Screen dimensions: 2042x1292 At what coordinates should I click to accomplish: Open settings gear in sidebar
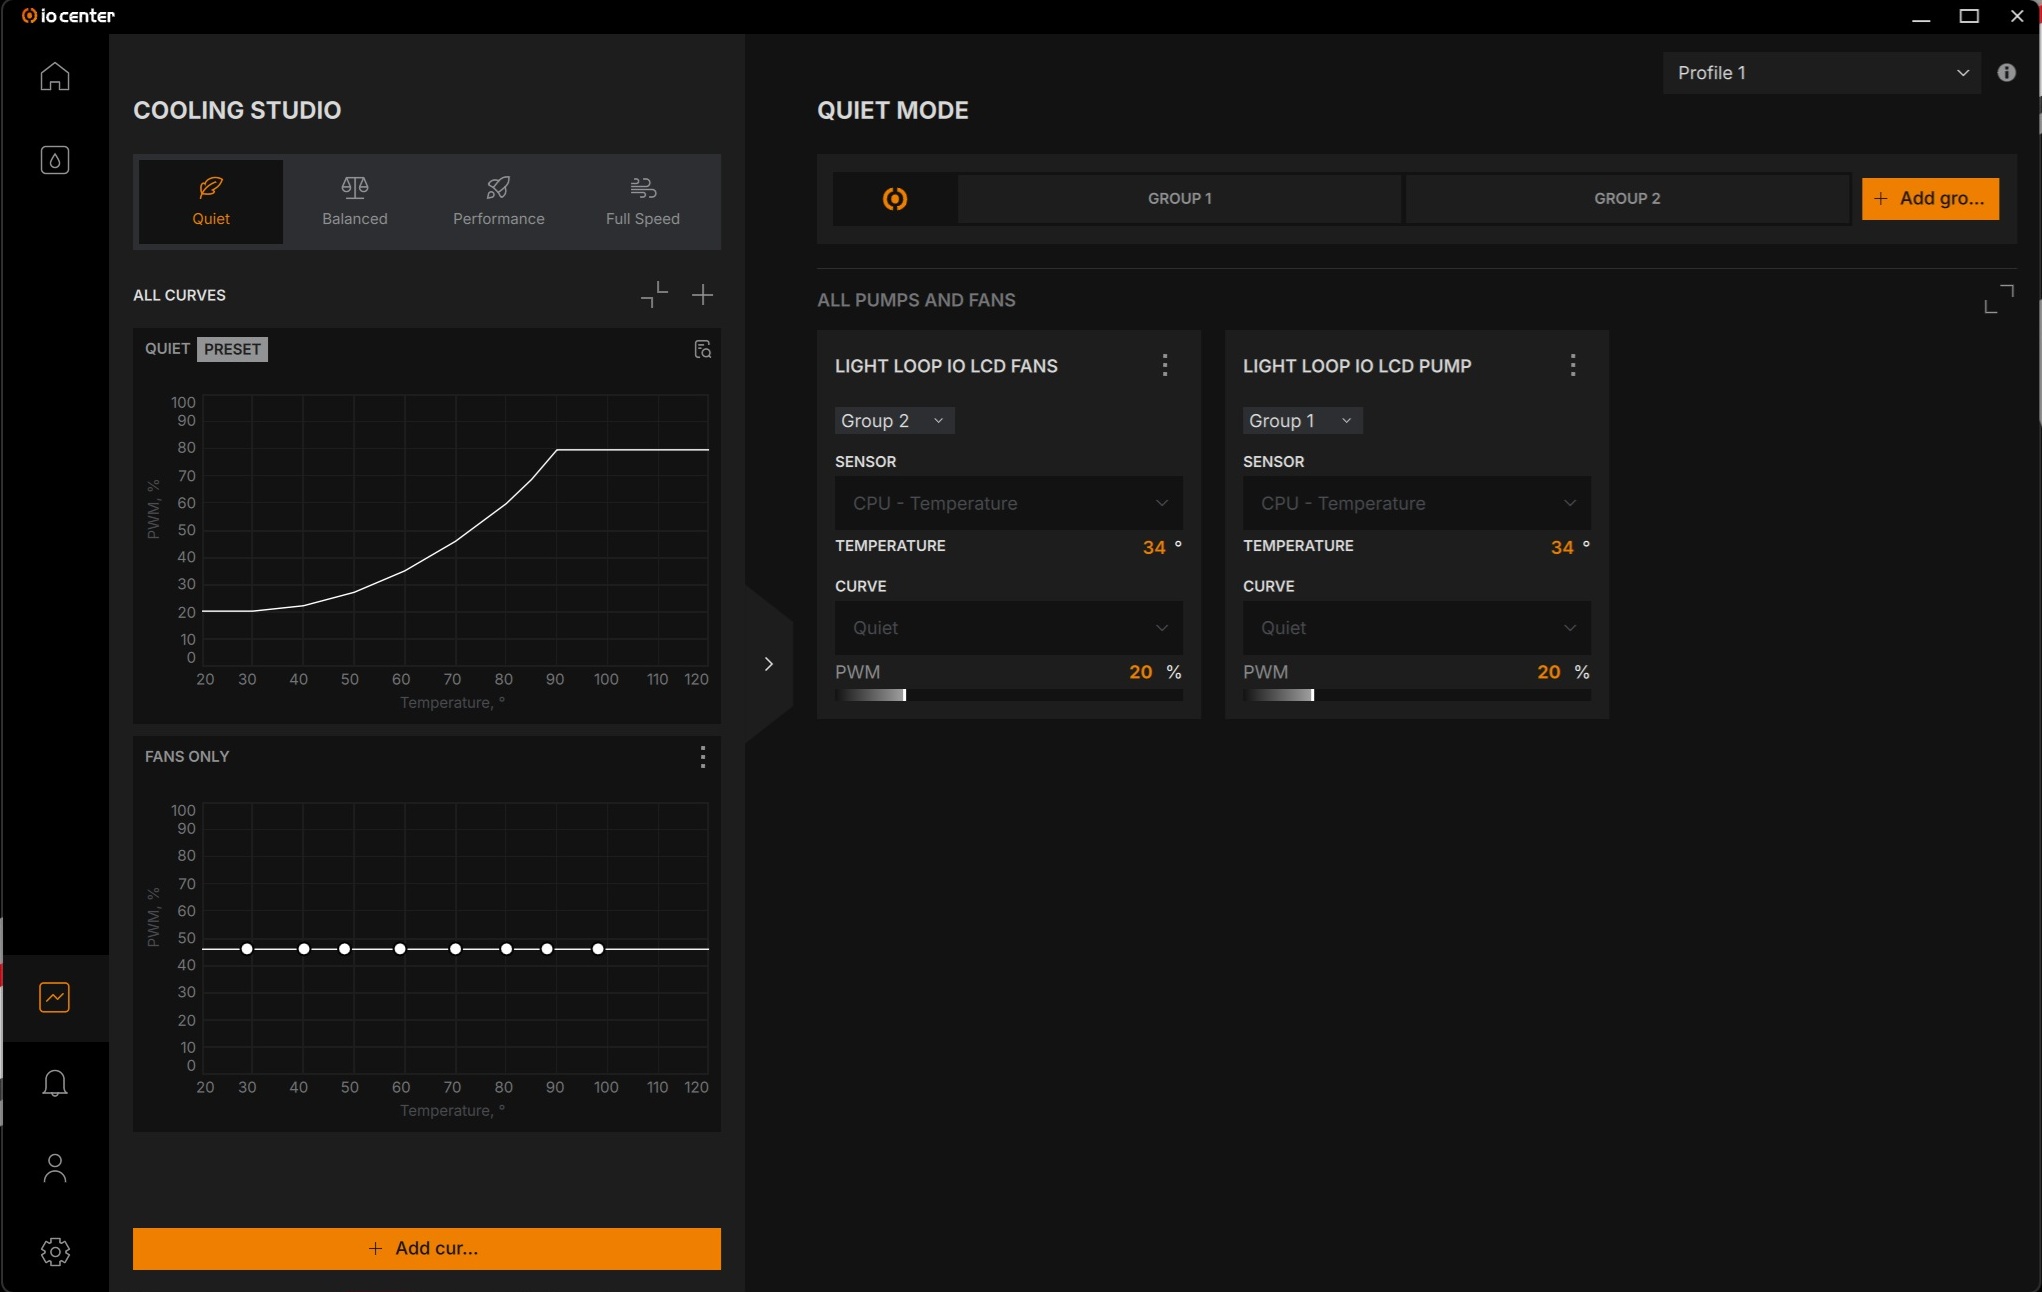[55, 1251]
